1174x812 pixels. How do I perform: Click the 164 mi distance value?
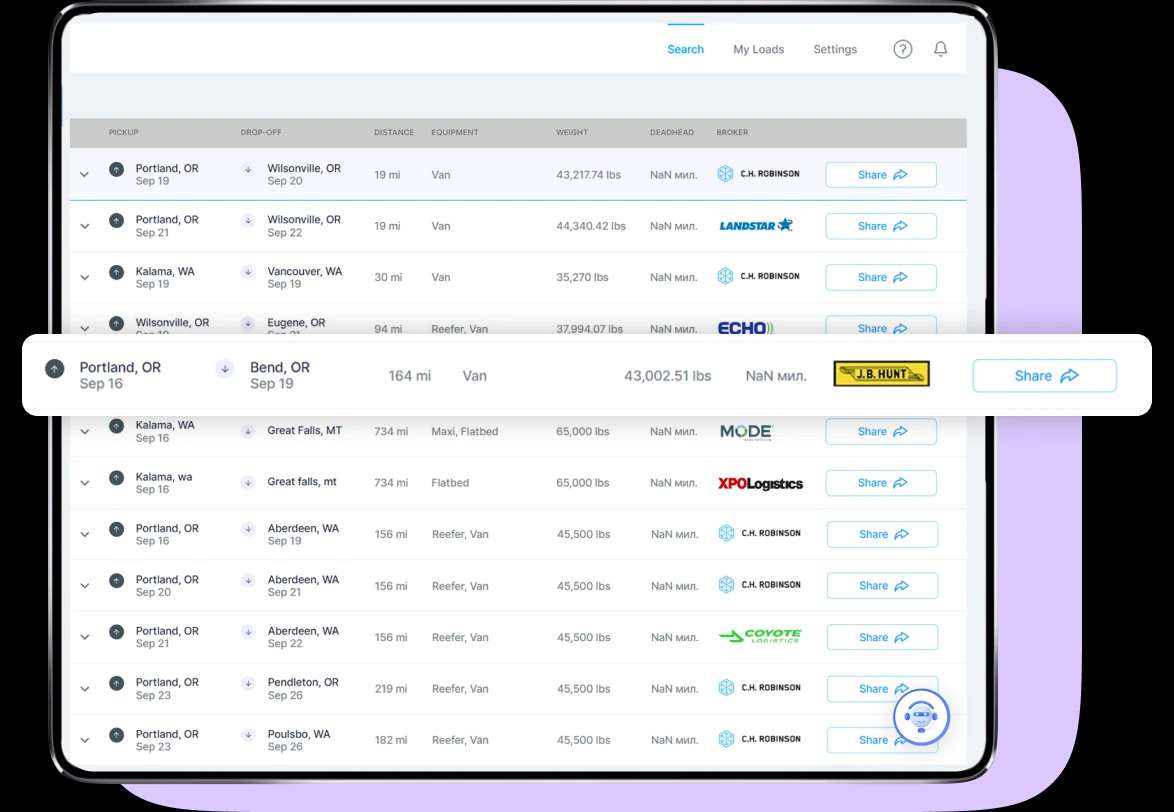click(410, 376)
